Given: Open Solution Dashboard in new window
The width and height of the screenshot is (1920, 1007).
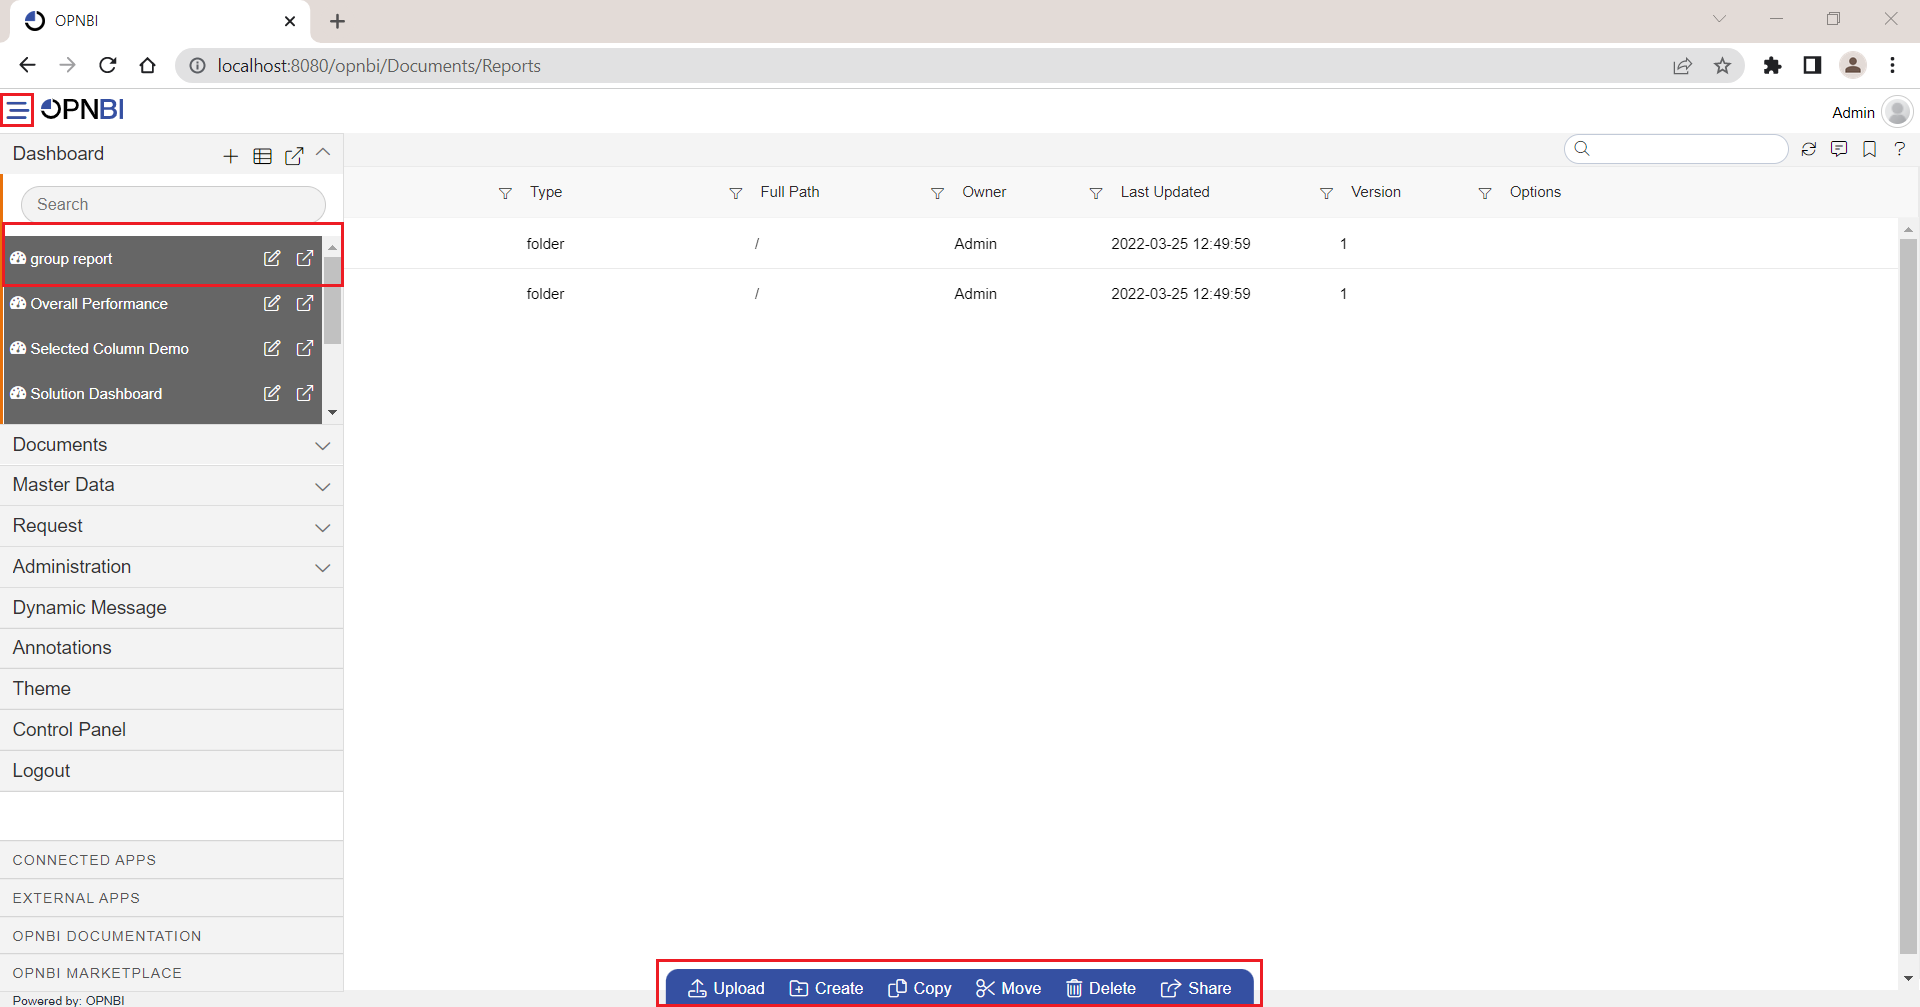Looking at the screenshot, I should click(x=305, y=393).
